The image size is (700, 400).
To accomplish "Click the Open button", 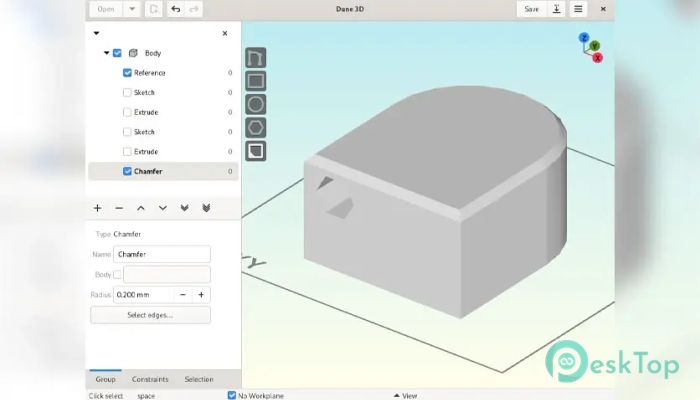I will (x=106, y=9).
